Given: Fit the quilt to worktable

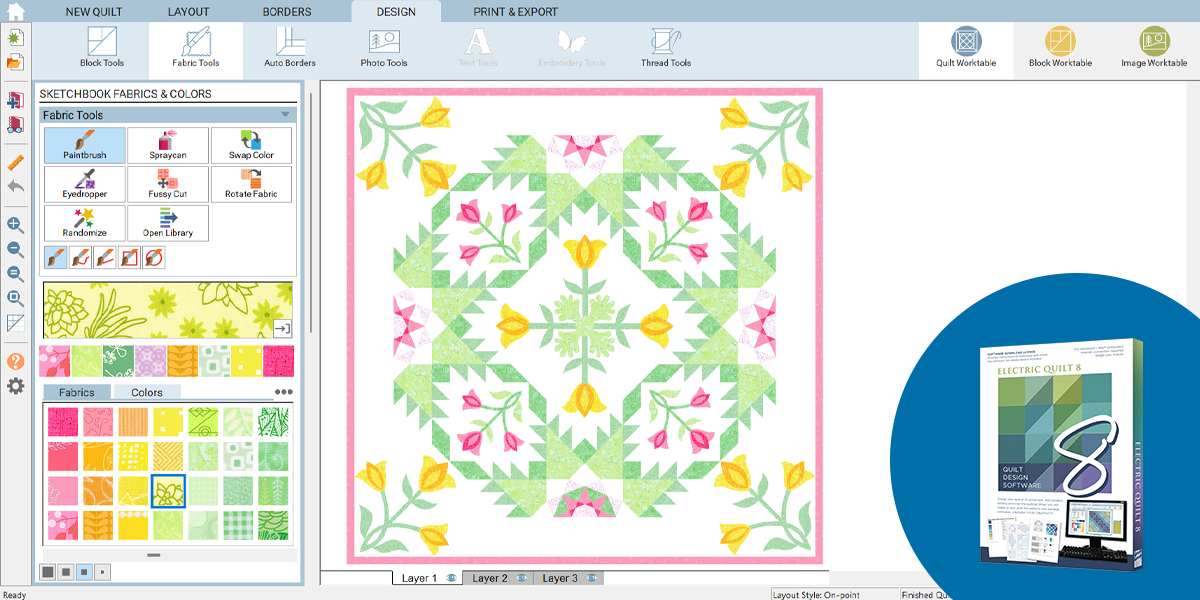Looking at the screenshot, I should coord(15,298).
